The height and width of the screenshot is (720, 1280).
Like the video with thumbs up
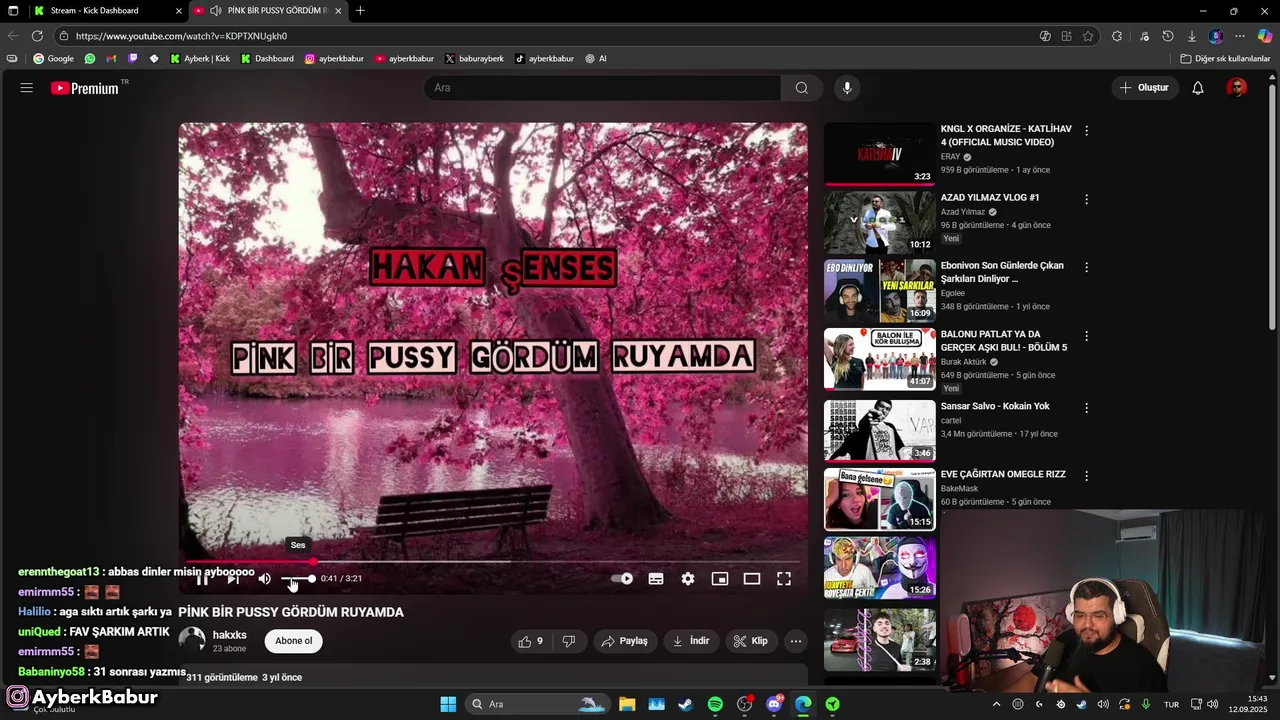(x=530, y=641)
